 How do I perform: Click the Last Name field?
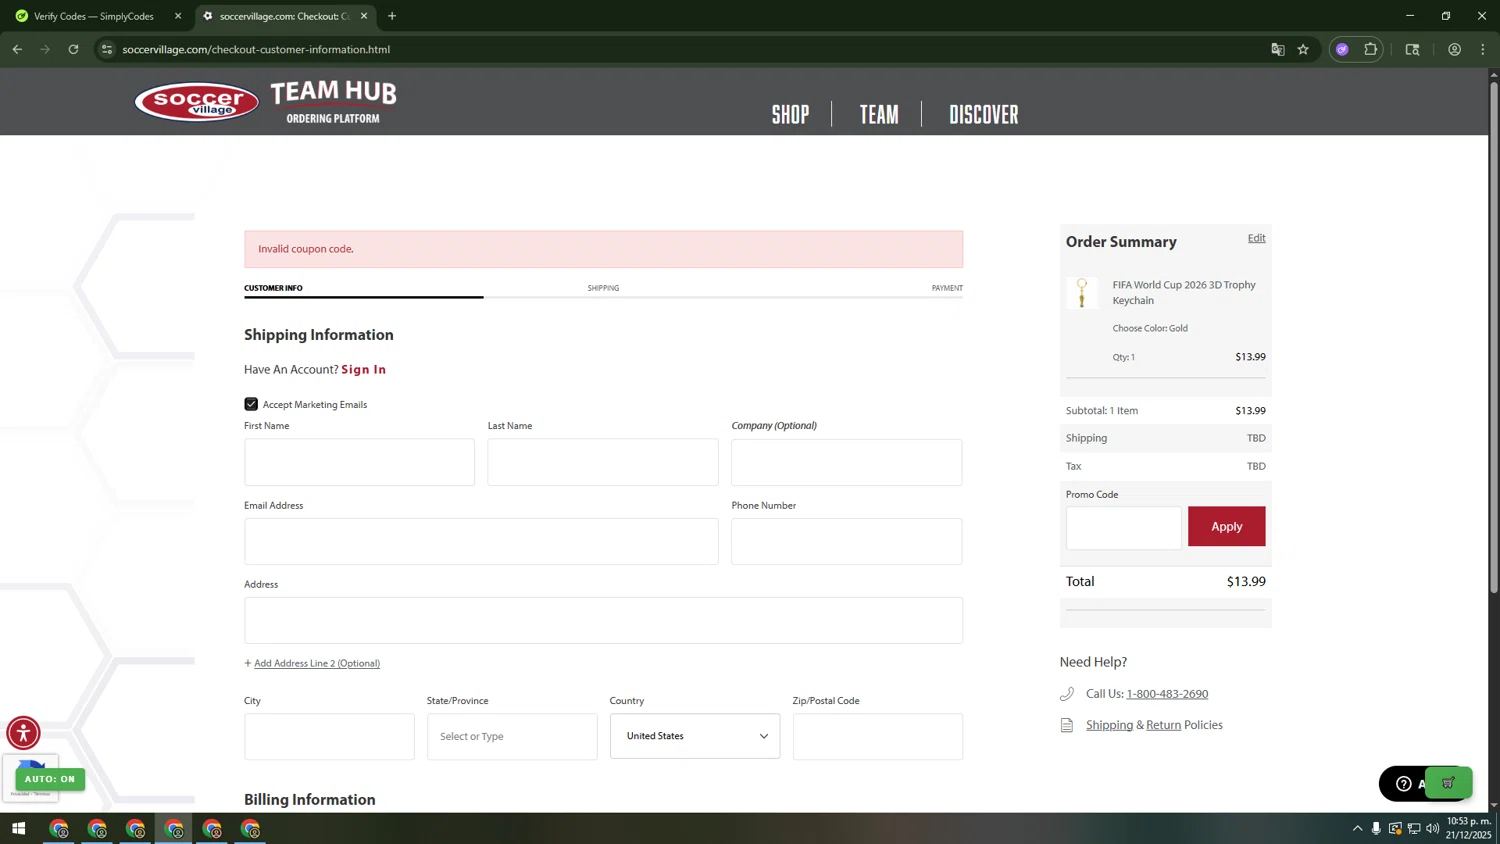[603, 462]
